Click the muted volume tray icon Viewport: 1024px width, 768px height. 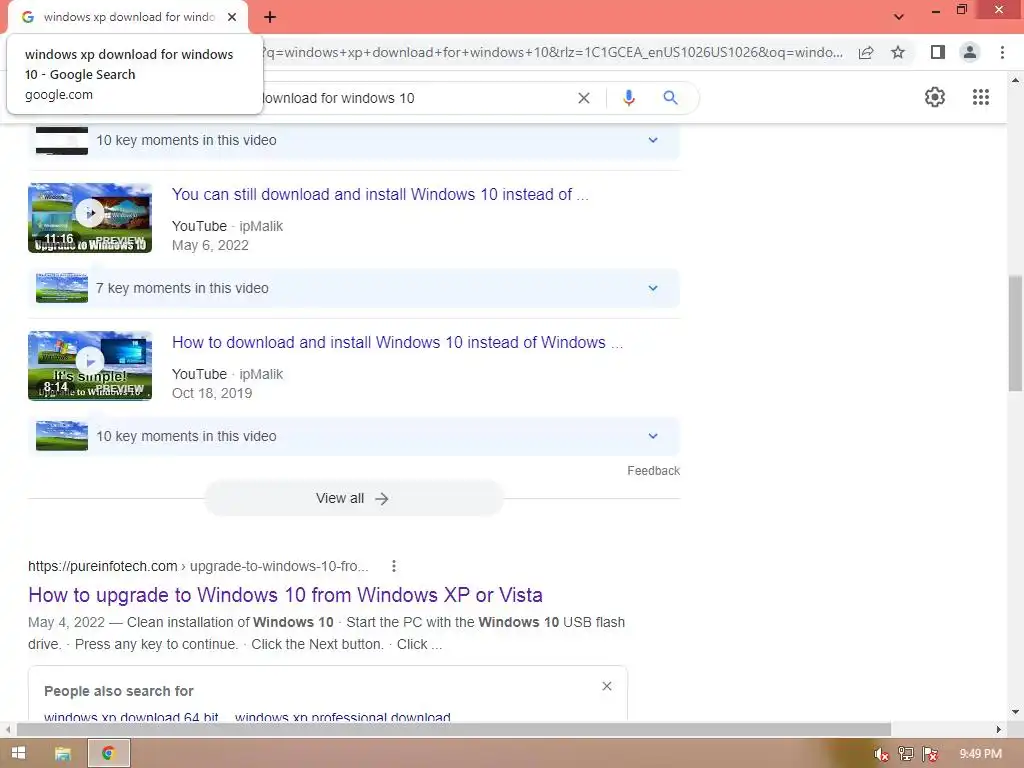881,754
